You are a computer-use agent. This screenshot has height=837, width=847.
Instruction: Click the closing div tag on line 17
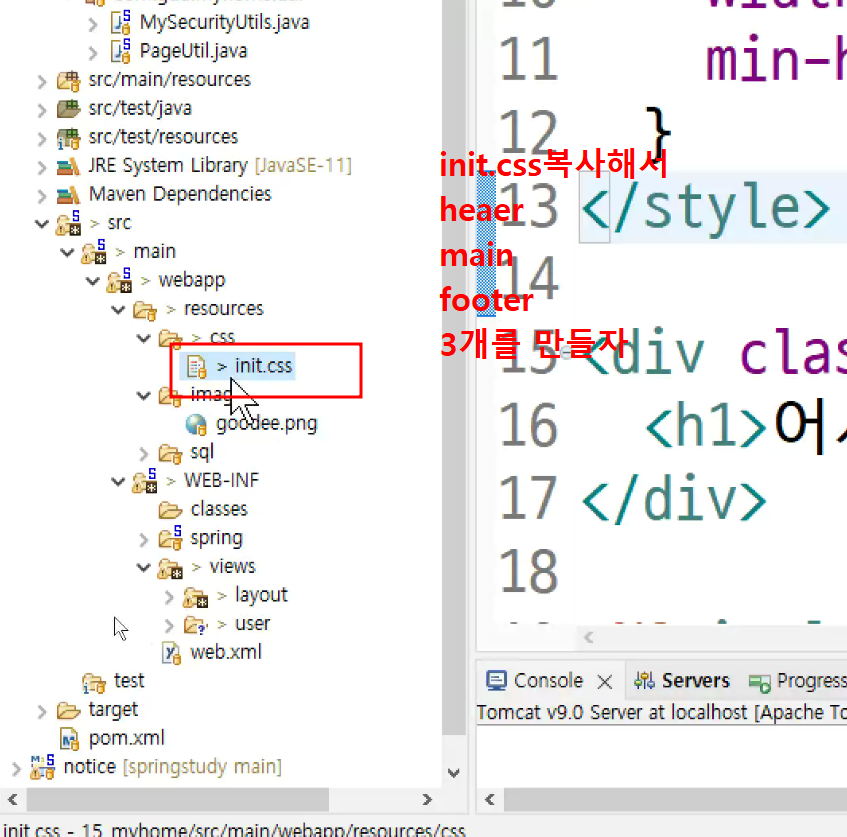click(674, 499)
